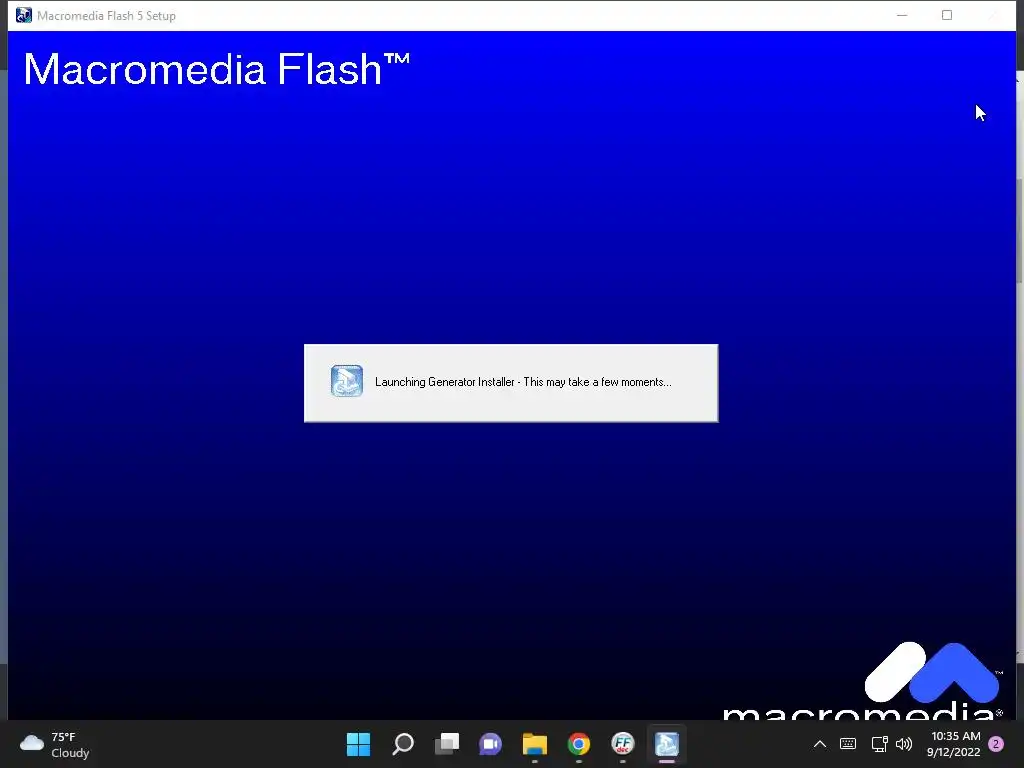
Task: Open the notification count badge
Action: pos(996,744)
